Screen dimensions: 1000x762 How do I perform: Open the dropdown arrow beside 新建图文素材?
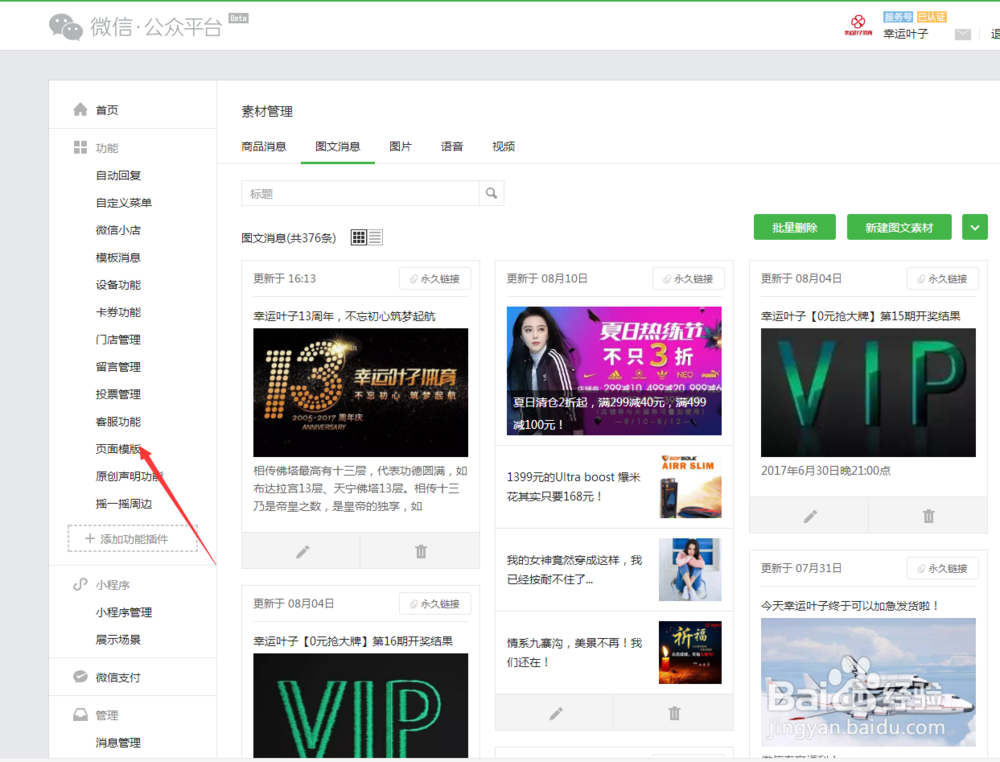[974, 227]
